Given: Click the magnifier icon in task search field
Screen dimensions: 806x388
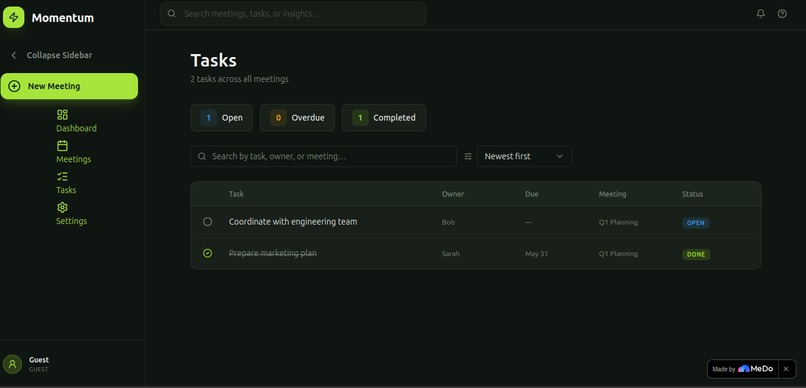Looking at the screenshot, I should click(x=202, y=156).
